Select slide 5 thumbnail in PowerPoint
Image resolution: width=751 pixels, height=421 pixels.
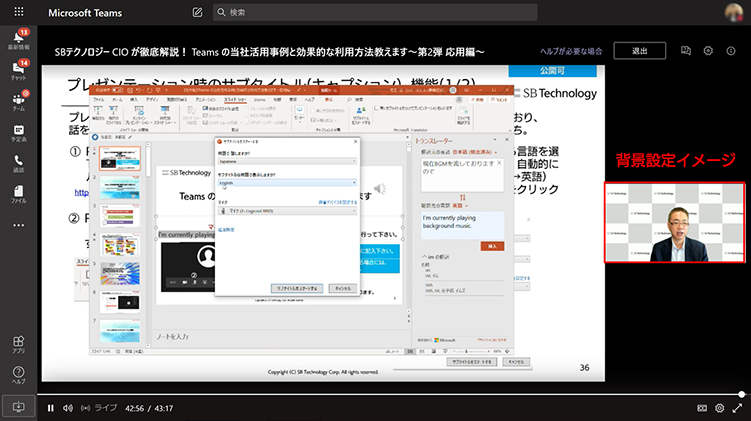120,273
